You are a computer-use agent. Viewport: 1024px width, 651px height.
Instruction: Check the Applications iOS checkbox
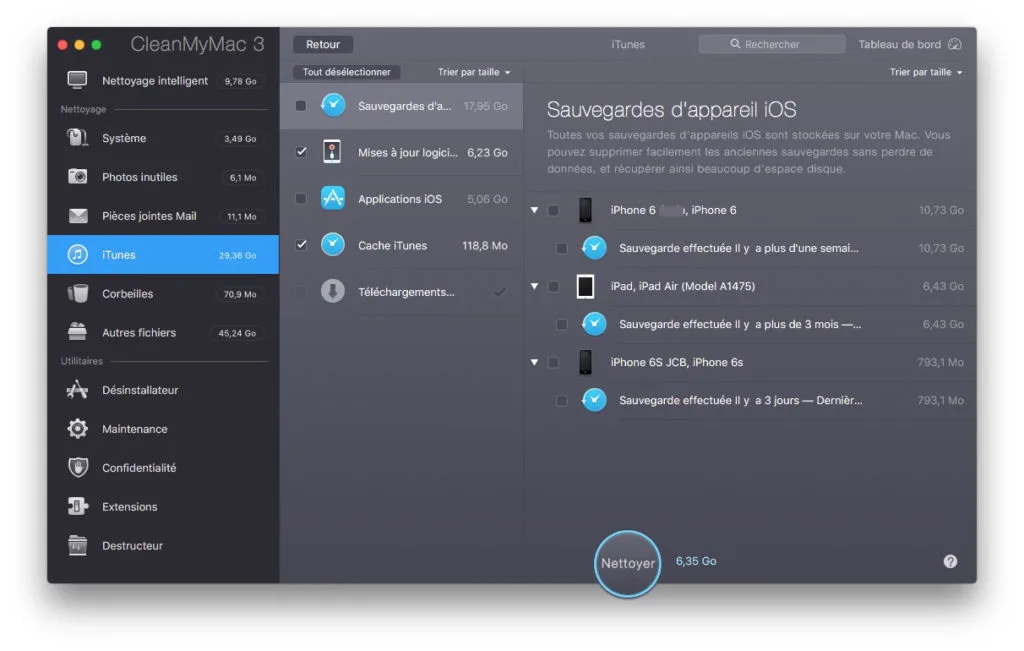point(300,198)
